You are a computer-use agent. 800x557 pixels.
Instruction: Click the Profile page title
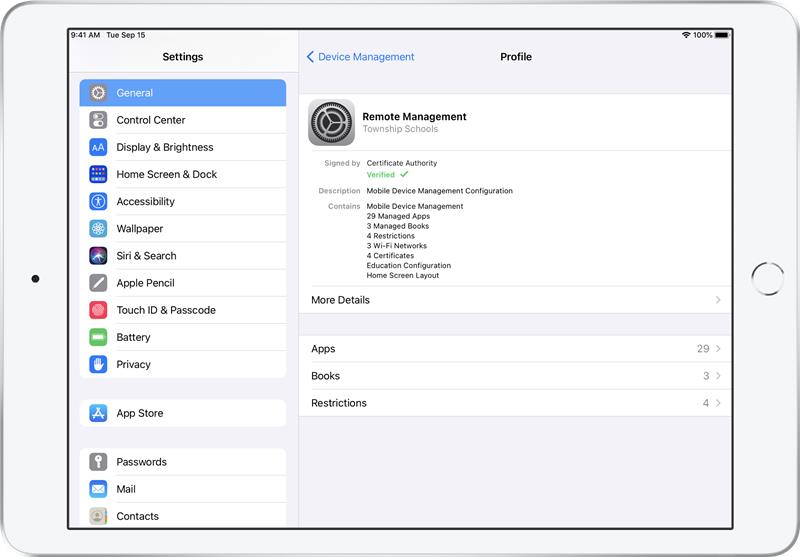pos(516,57)
